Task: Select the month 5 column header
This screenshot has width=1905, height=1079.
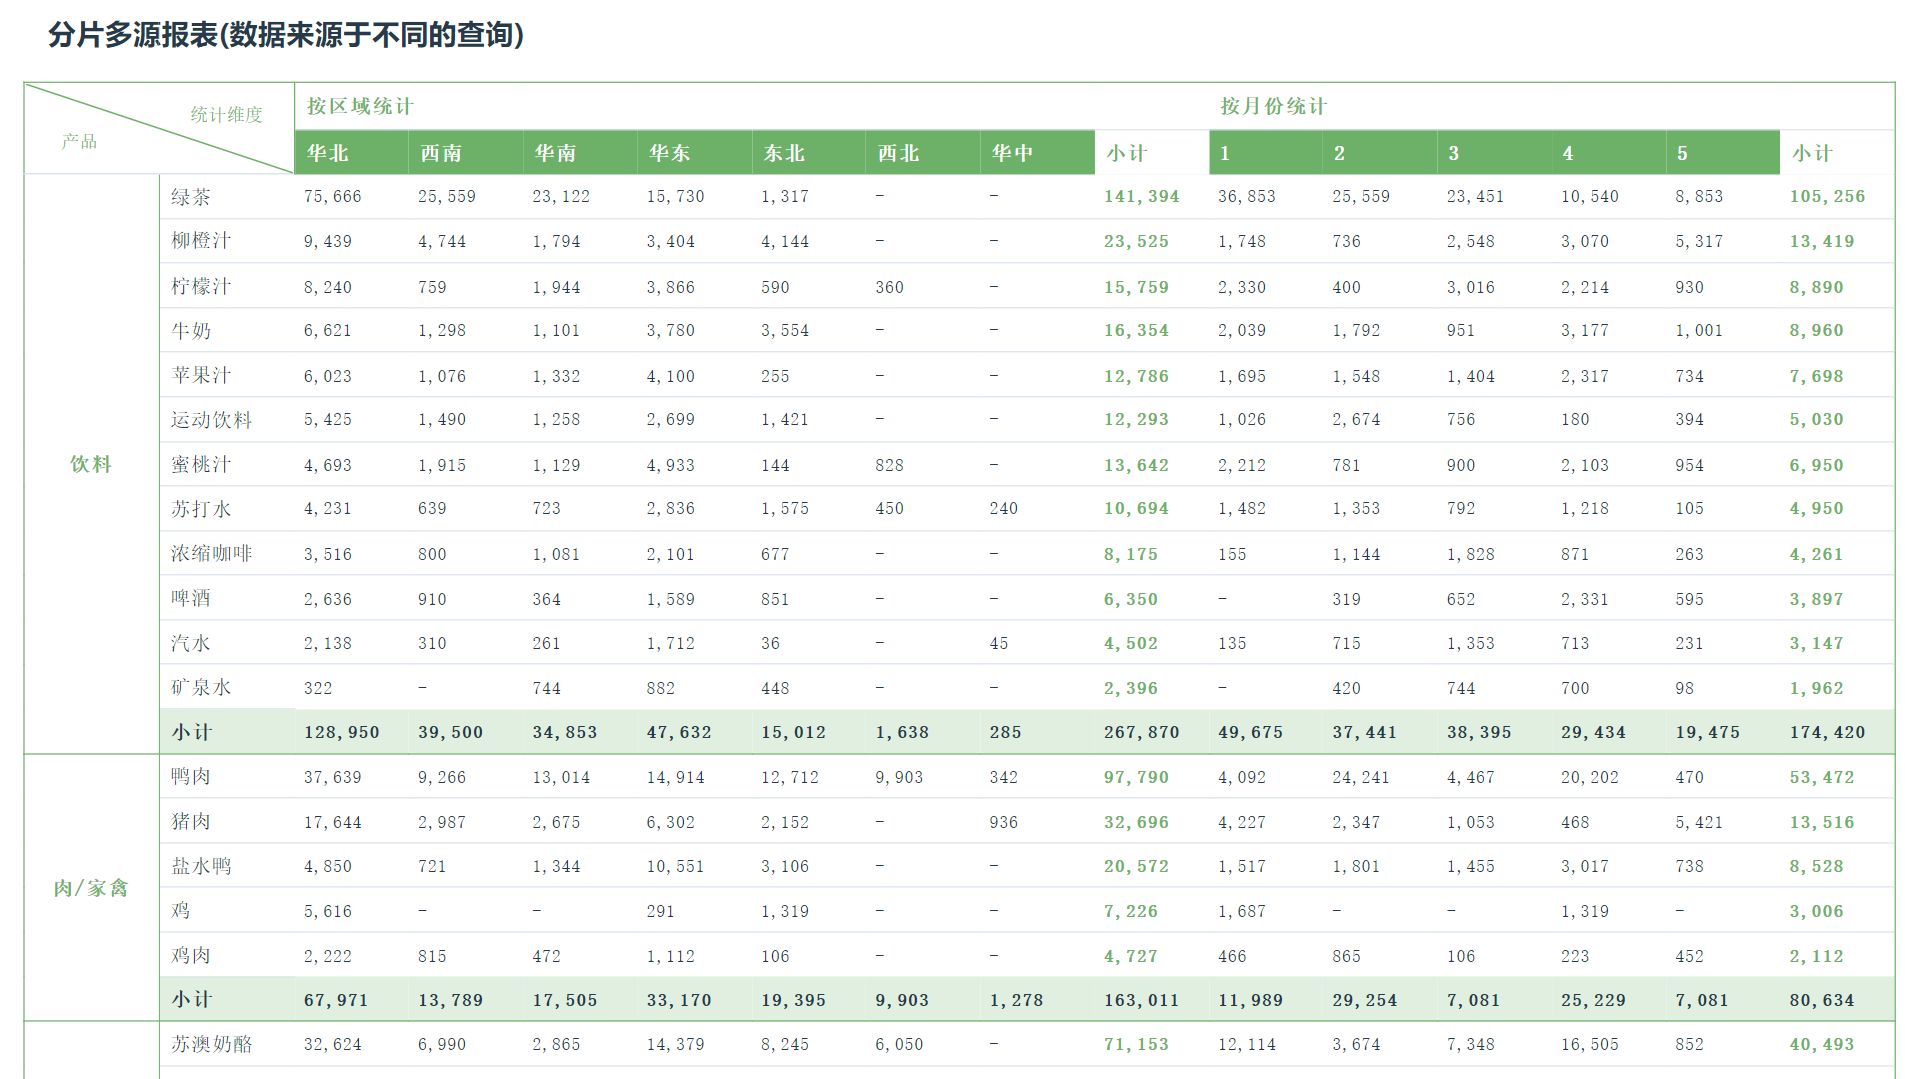Action: point(1722,153)
